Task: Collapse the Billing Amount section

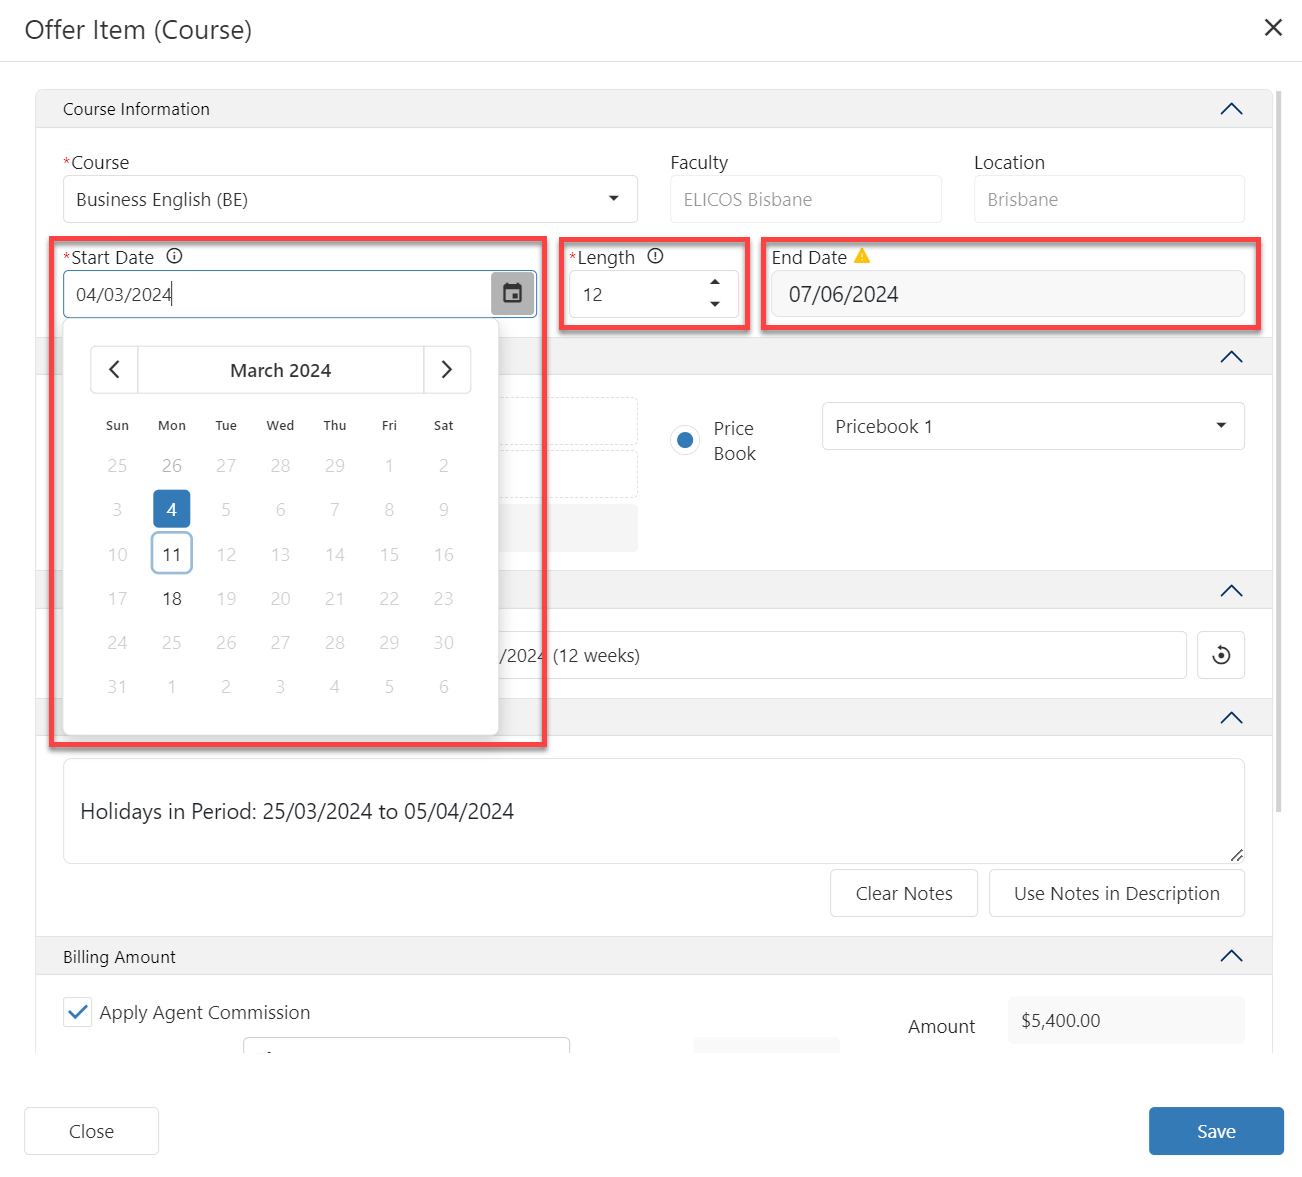Action: tap(1231, 956)
